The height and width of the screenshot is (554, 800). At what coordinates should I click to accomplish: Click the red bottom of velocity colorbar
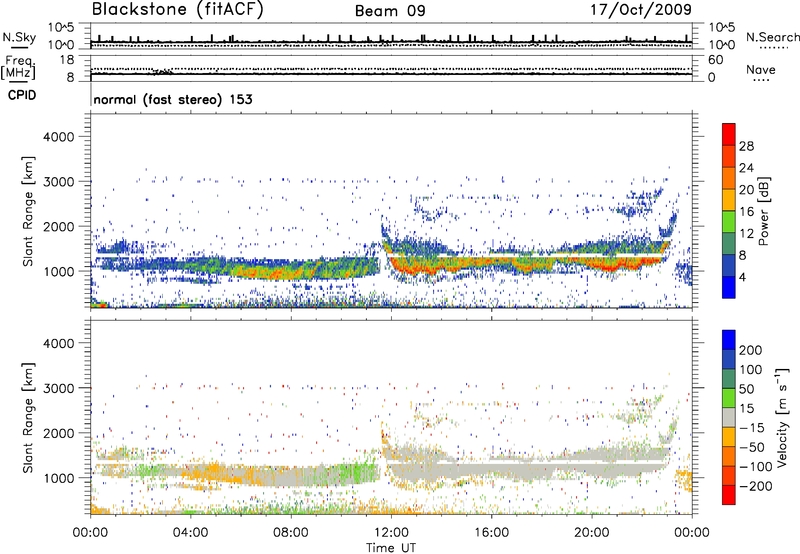point(729,495)
